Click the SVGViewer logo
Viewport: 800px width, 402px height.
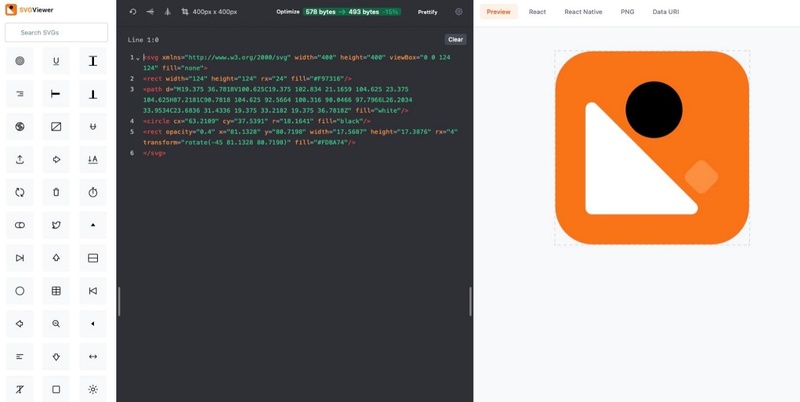pyautogui.click(x=29, y=10)
